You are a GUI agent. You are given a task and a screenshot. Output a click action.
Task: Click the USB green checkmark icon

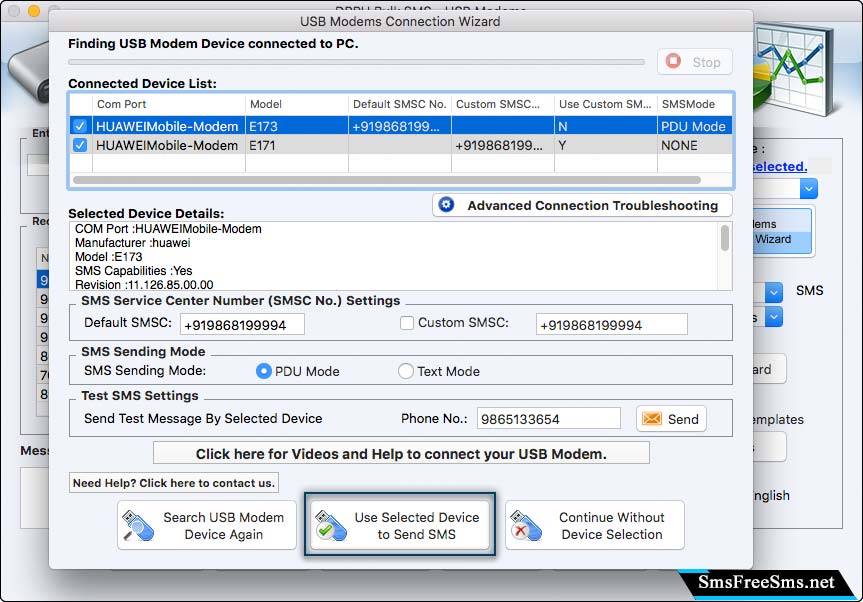click(331, 526)
